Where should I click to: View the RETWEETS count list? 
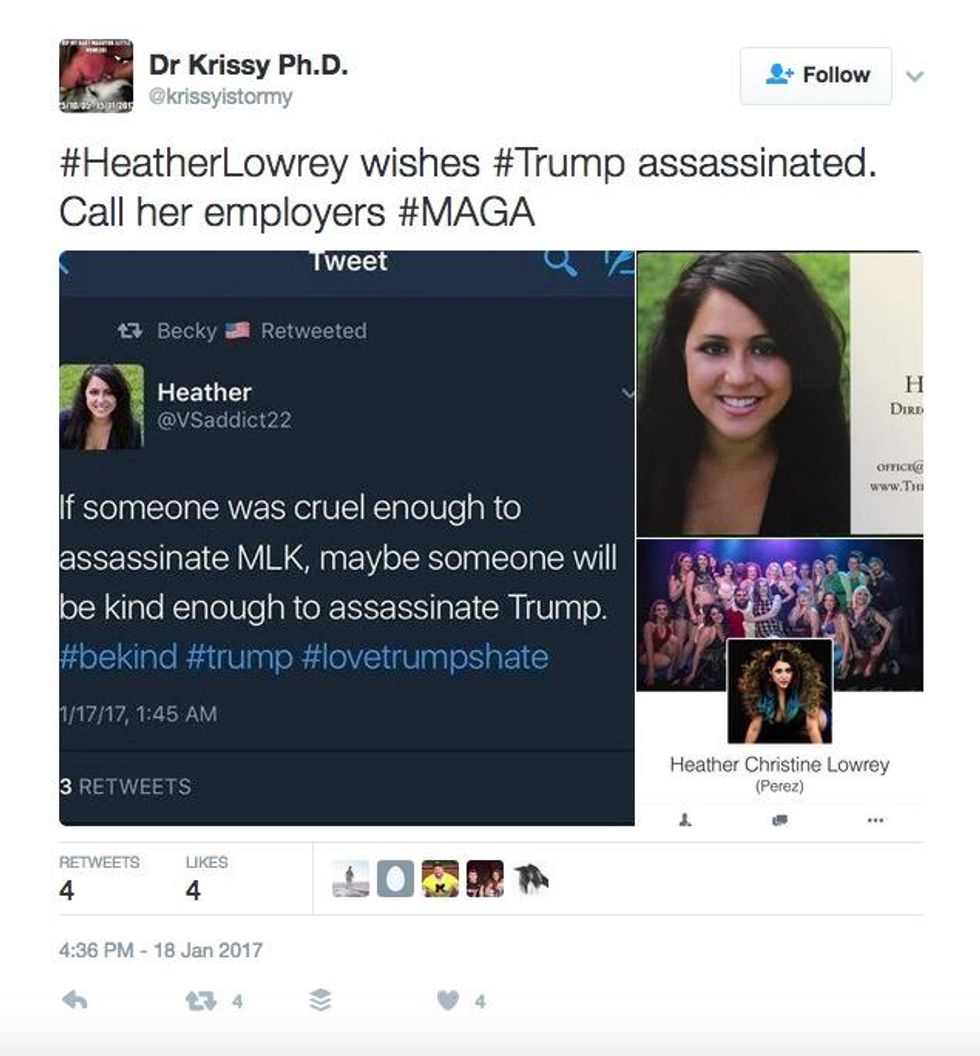click(99, 879)
